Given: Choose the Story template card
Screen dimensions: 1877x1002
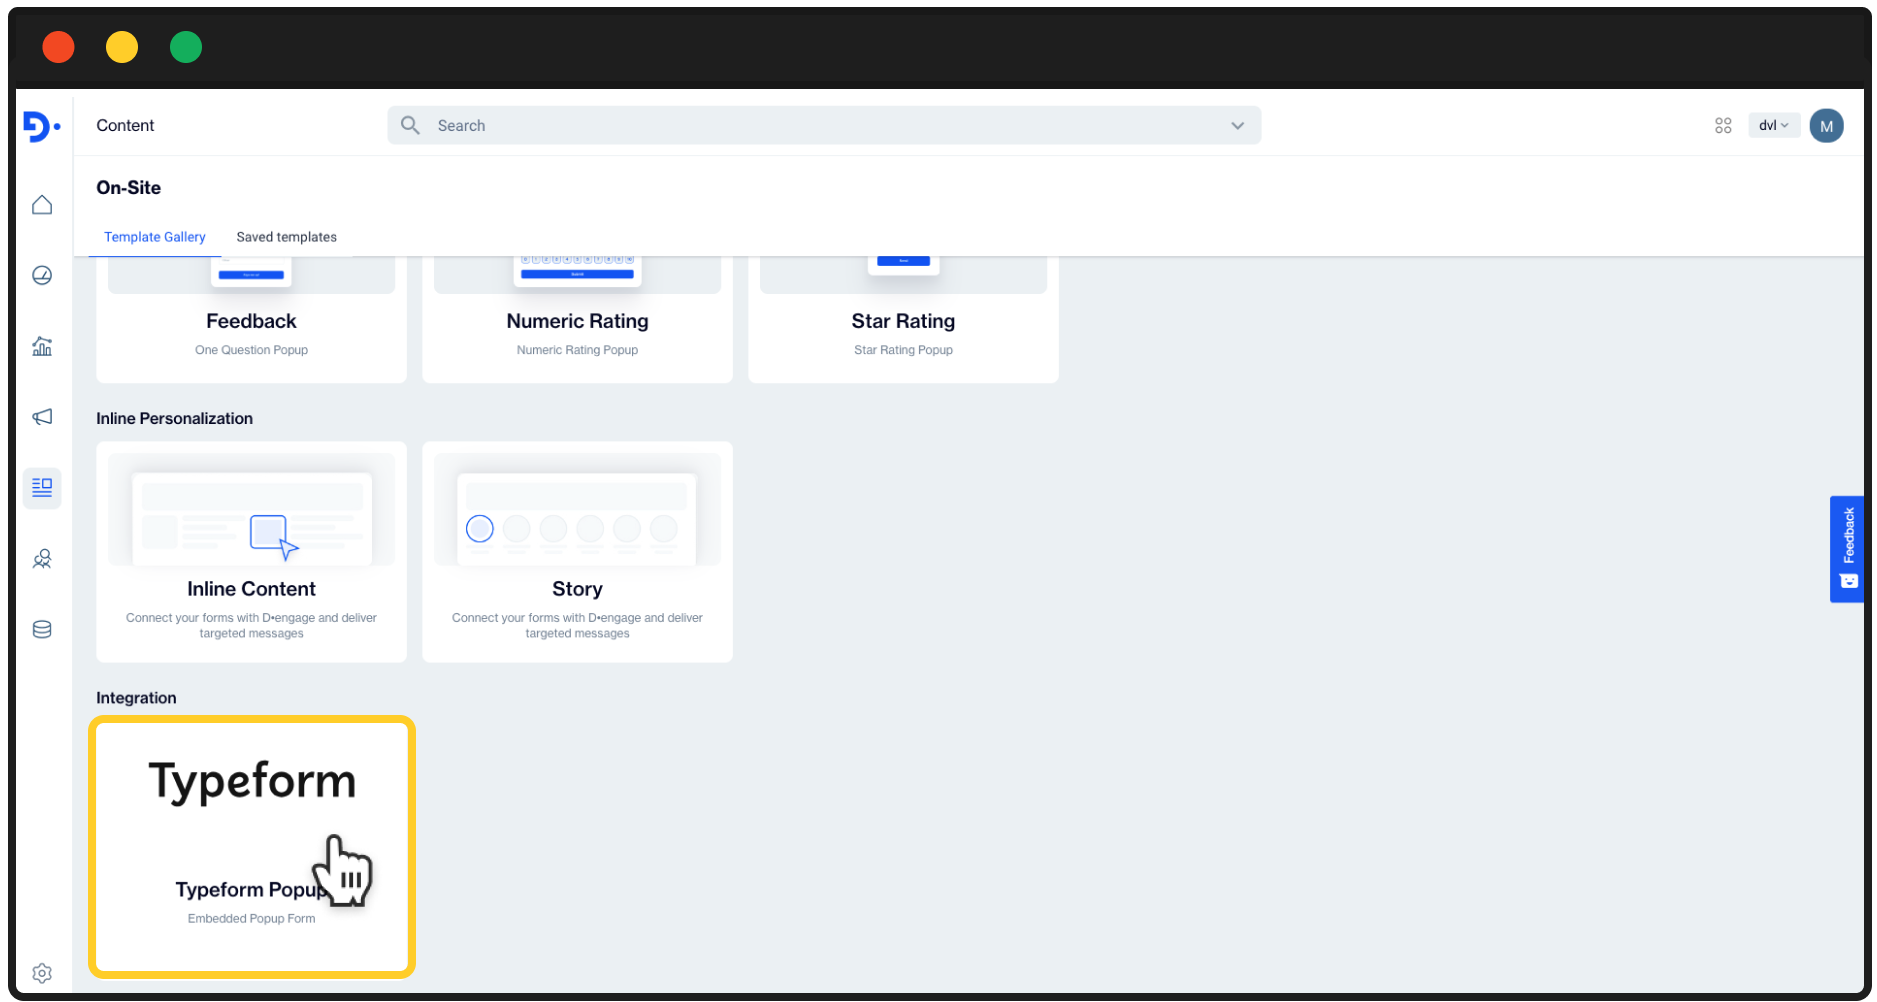Looking at the screenshot, I should click(x=577, y=552).
